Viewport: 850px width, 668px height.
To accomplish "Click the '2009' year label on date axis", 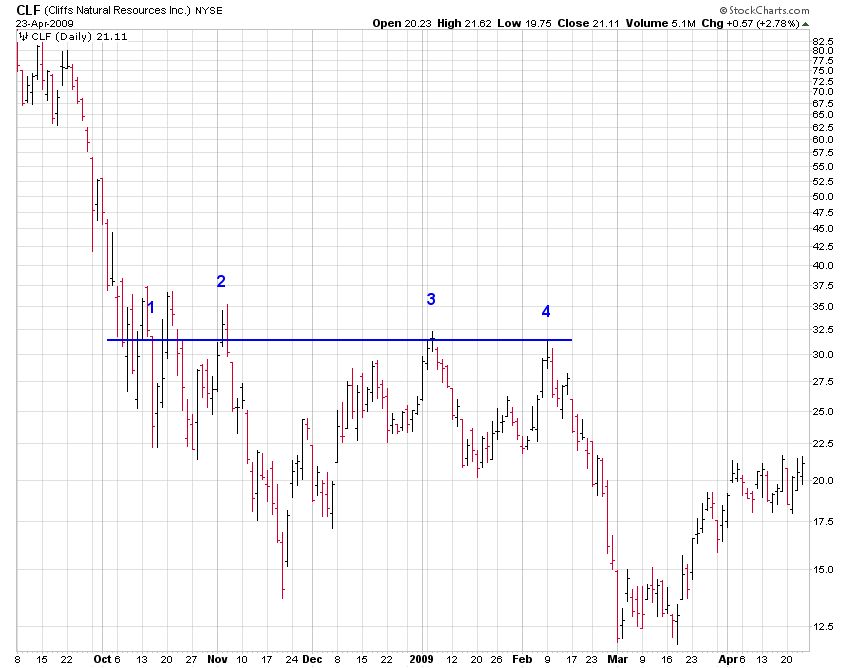I will coord(421,659).
